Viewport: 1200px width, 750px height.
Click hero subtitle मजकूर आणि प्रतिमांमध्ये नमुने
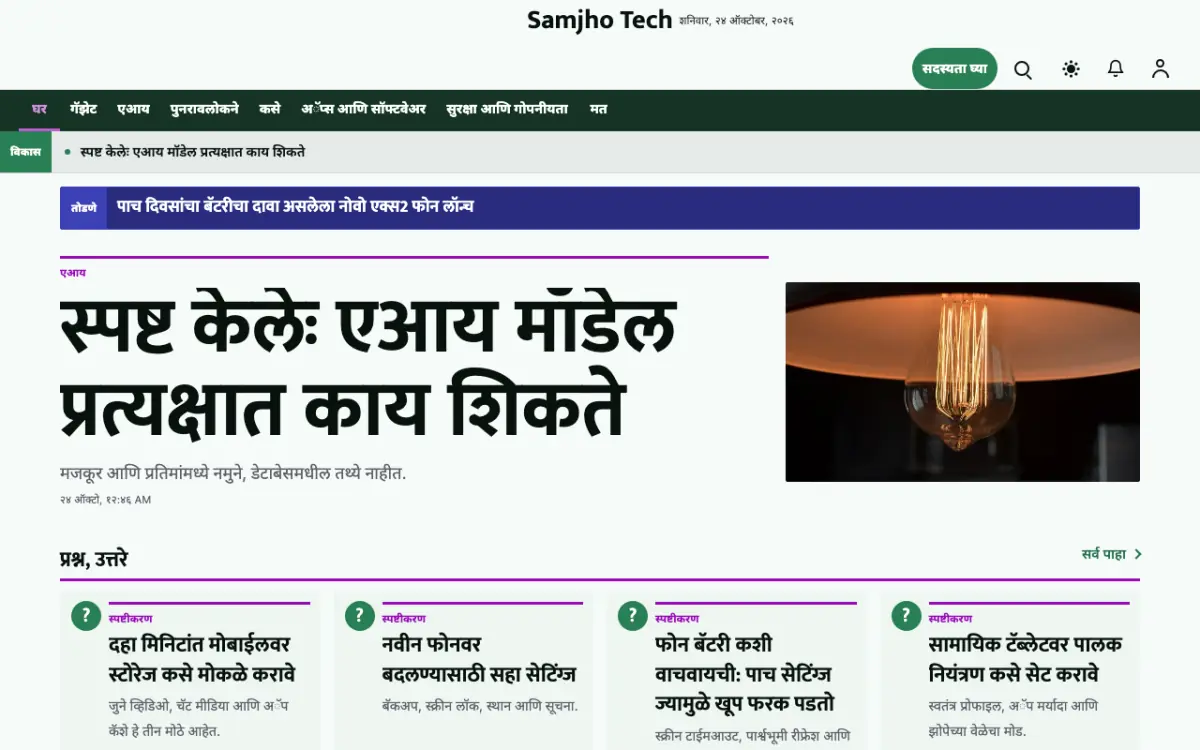point(233,473)
